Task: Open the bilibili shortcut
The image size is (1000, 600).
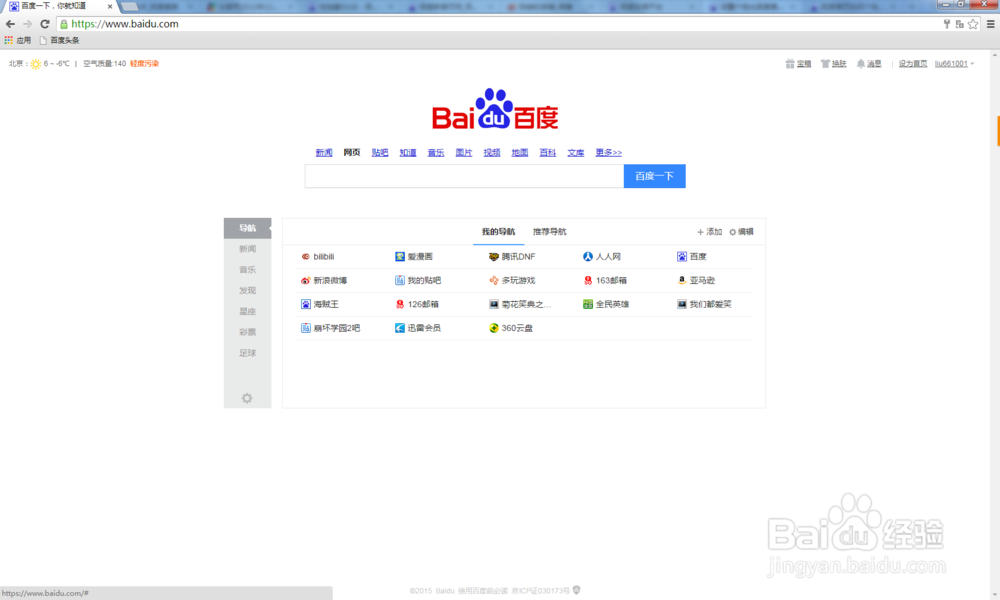Action: pos(318,256)
